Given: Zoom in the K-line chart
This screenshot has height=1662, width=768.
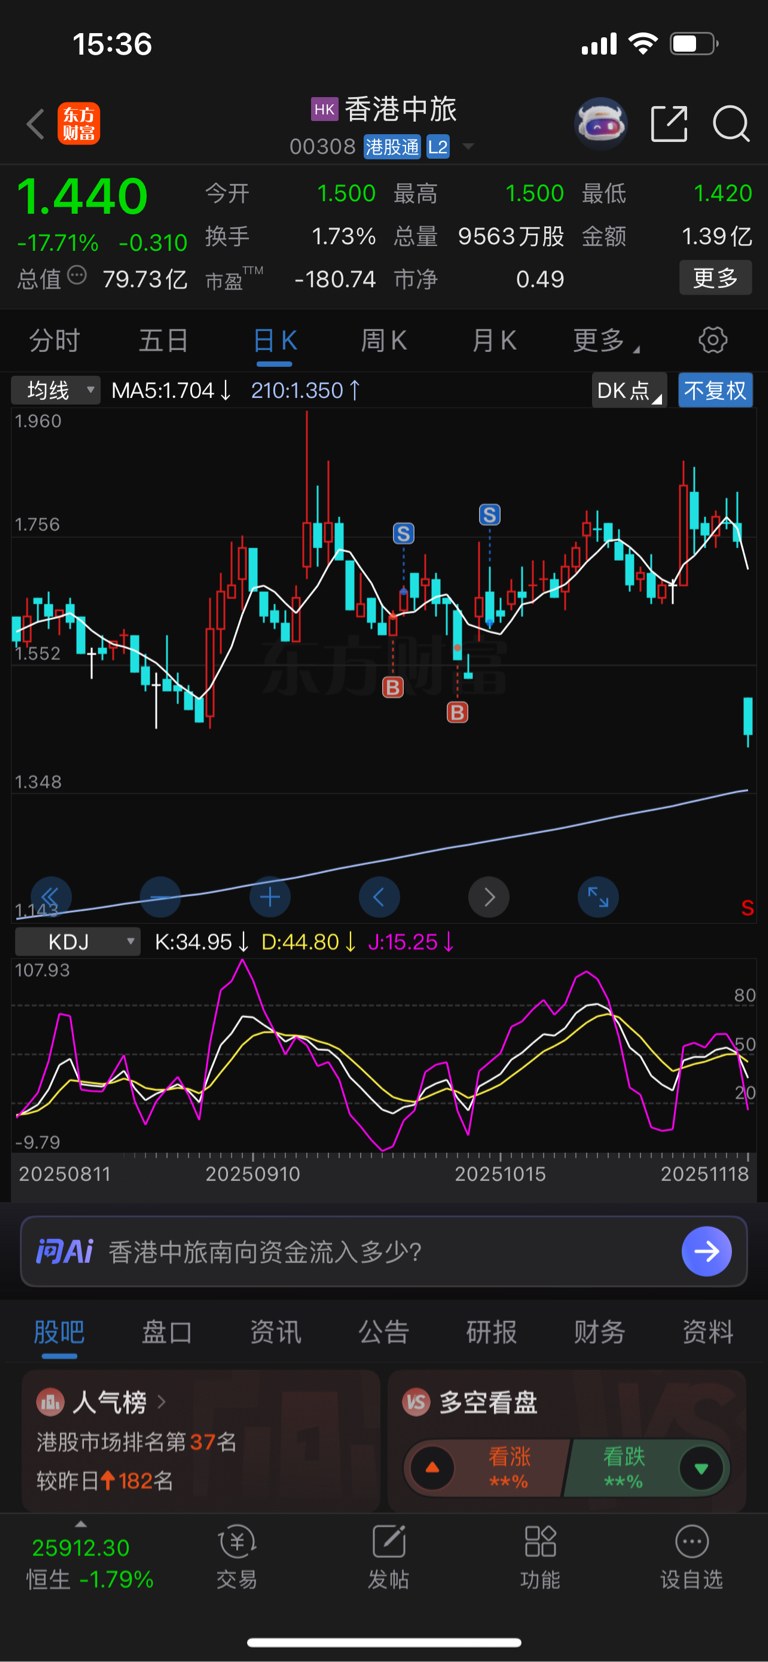Looking at the screenshot, I should (270, 897).
